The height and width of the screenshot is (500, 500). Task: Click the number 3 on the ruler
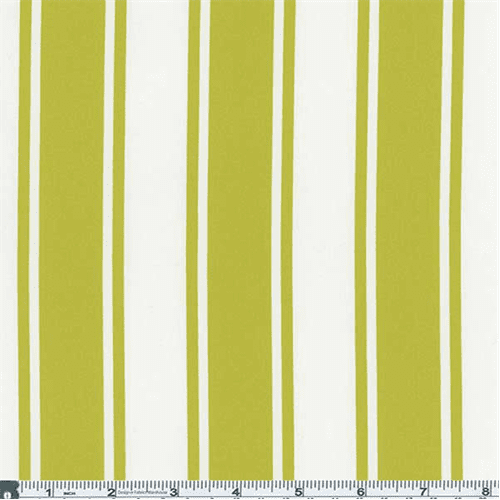pyautogui.click(x=174, y=492)
